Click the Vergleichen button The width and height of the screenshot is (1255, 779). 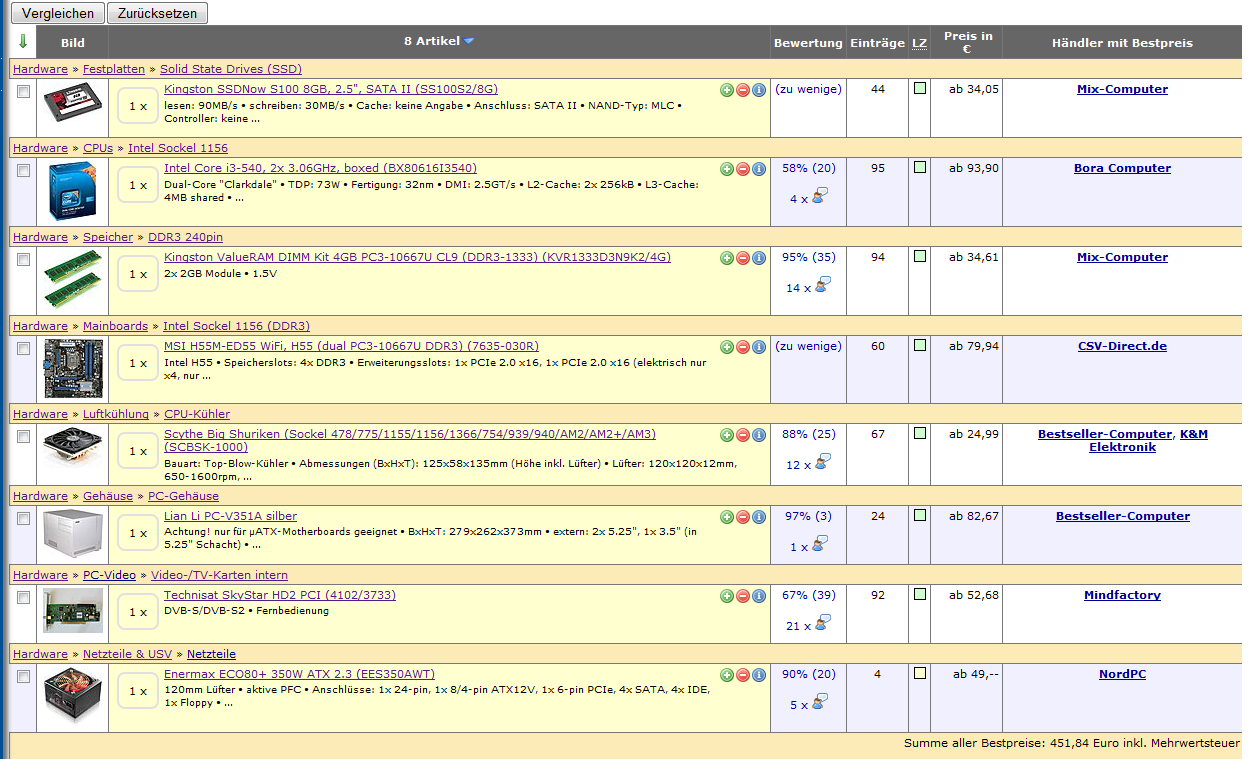tap(58, 13)
